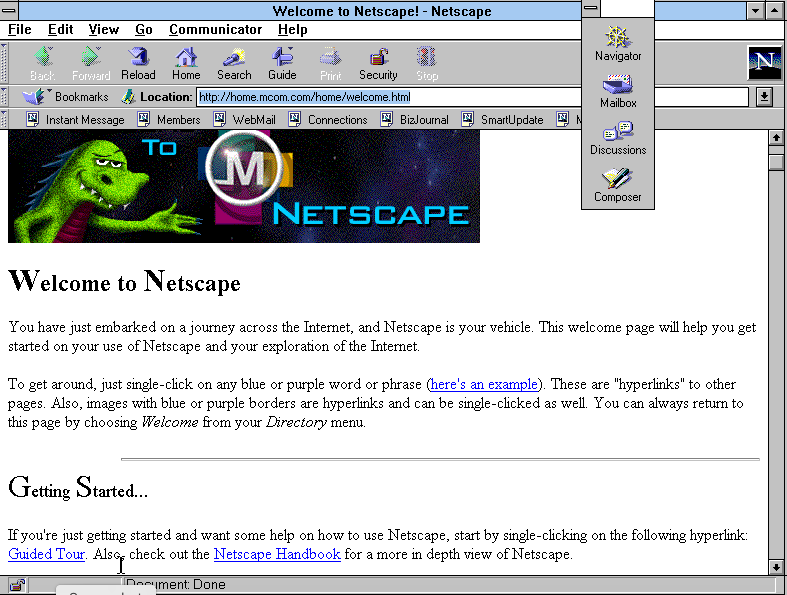The width and height of the screenshot is (787, 595).
Task: Click the Stop loading button
Action: tap(427, 64)
